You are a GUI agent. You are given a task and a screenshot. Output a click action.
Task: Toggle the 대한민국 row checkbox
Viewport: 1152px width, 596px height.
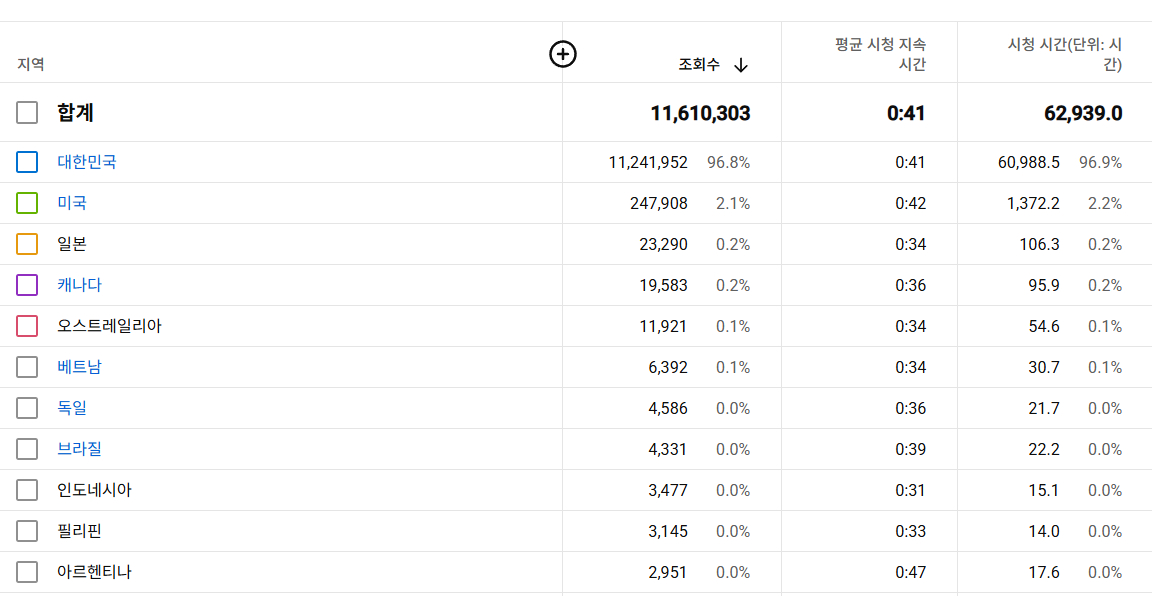click(x=27, y=162)
